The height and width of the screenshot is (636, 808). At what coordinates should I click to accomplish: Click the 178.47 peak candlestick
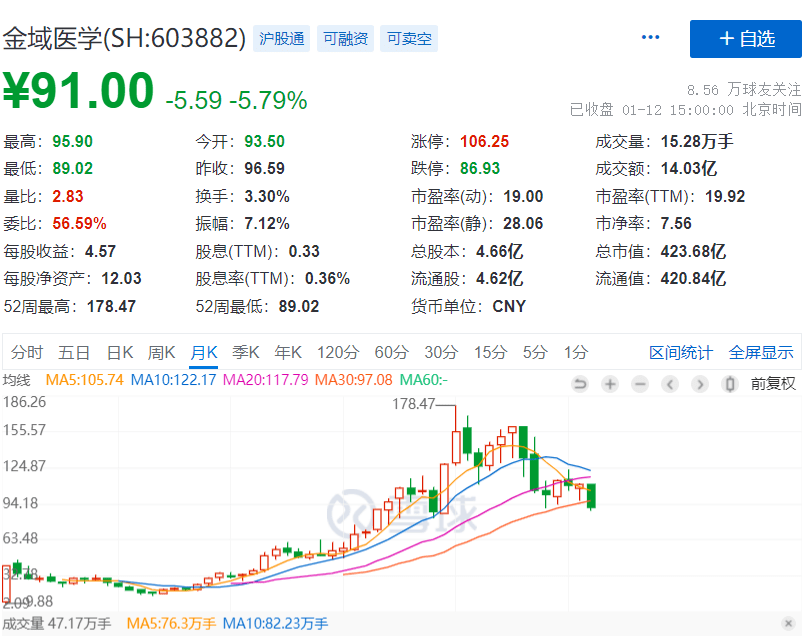[457, 446]
